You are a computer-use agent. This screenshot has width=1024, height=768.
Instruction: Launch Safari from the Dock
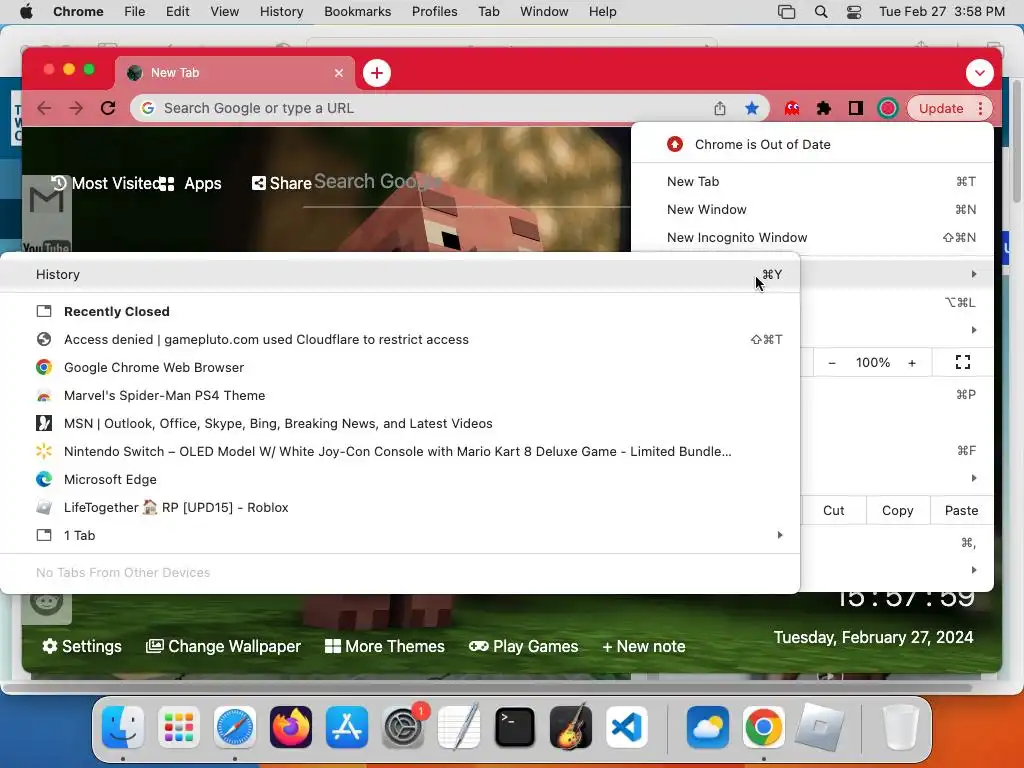(x=235, y=727)
